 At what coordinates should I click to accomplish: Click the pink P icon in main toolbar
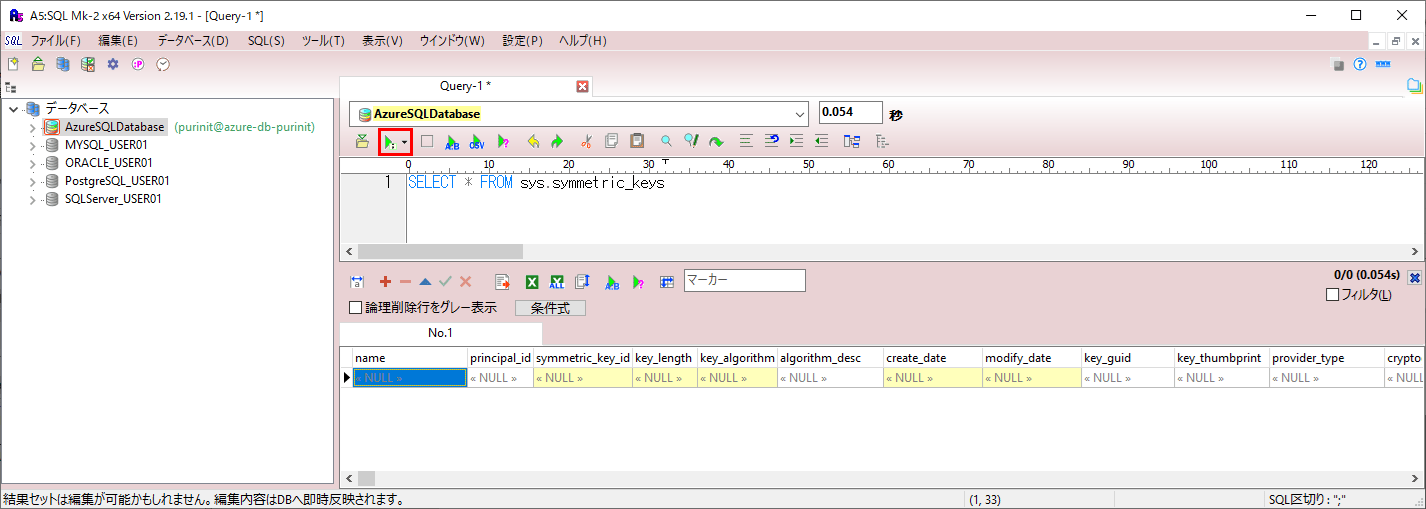[x=138, y=64]
